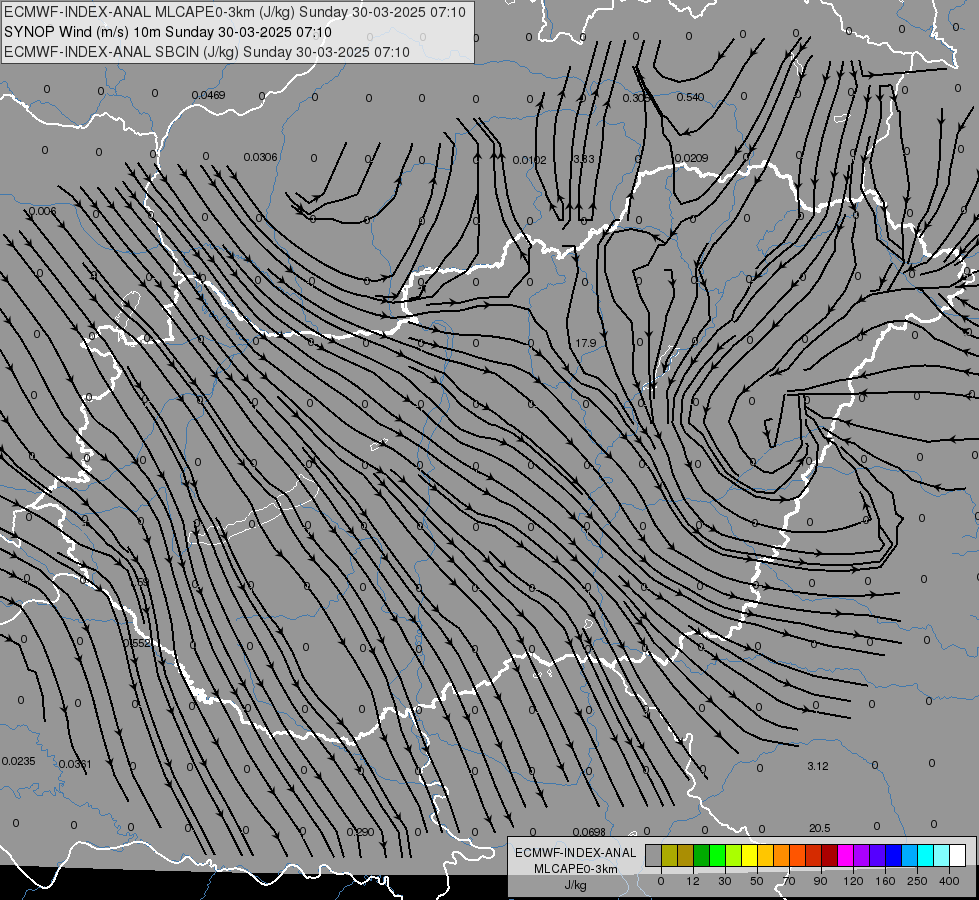
Task: Click the pure blue legend swatch
Action: coord(894,855)
